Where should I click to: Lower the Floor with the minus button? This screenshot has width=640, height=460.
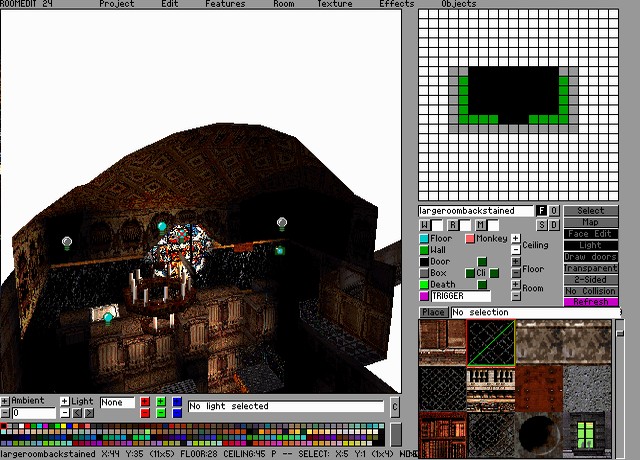516,274
